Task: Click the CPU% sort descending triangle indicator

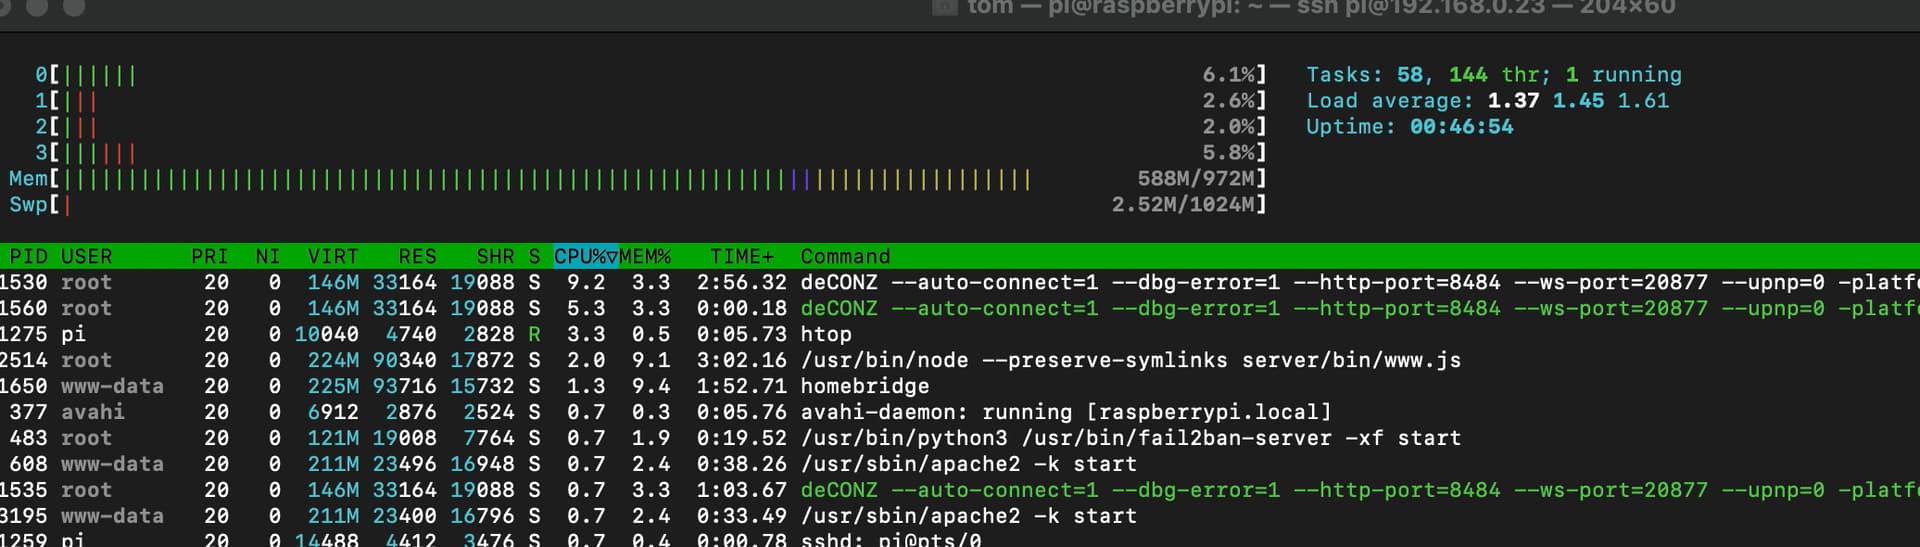Action: point(612,257)
